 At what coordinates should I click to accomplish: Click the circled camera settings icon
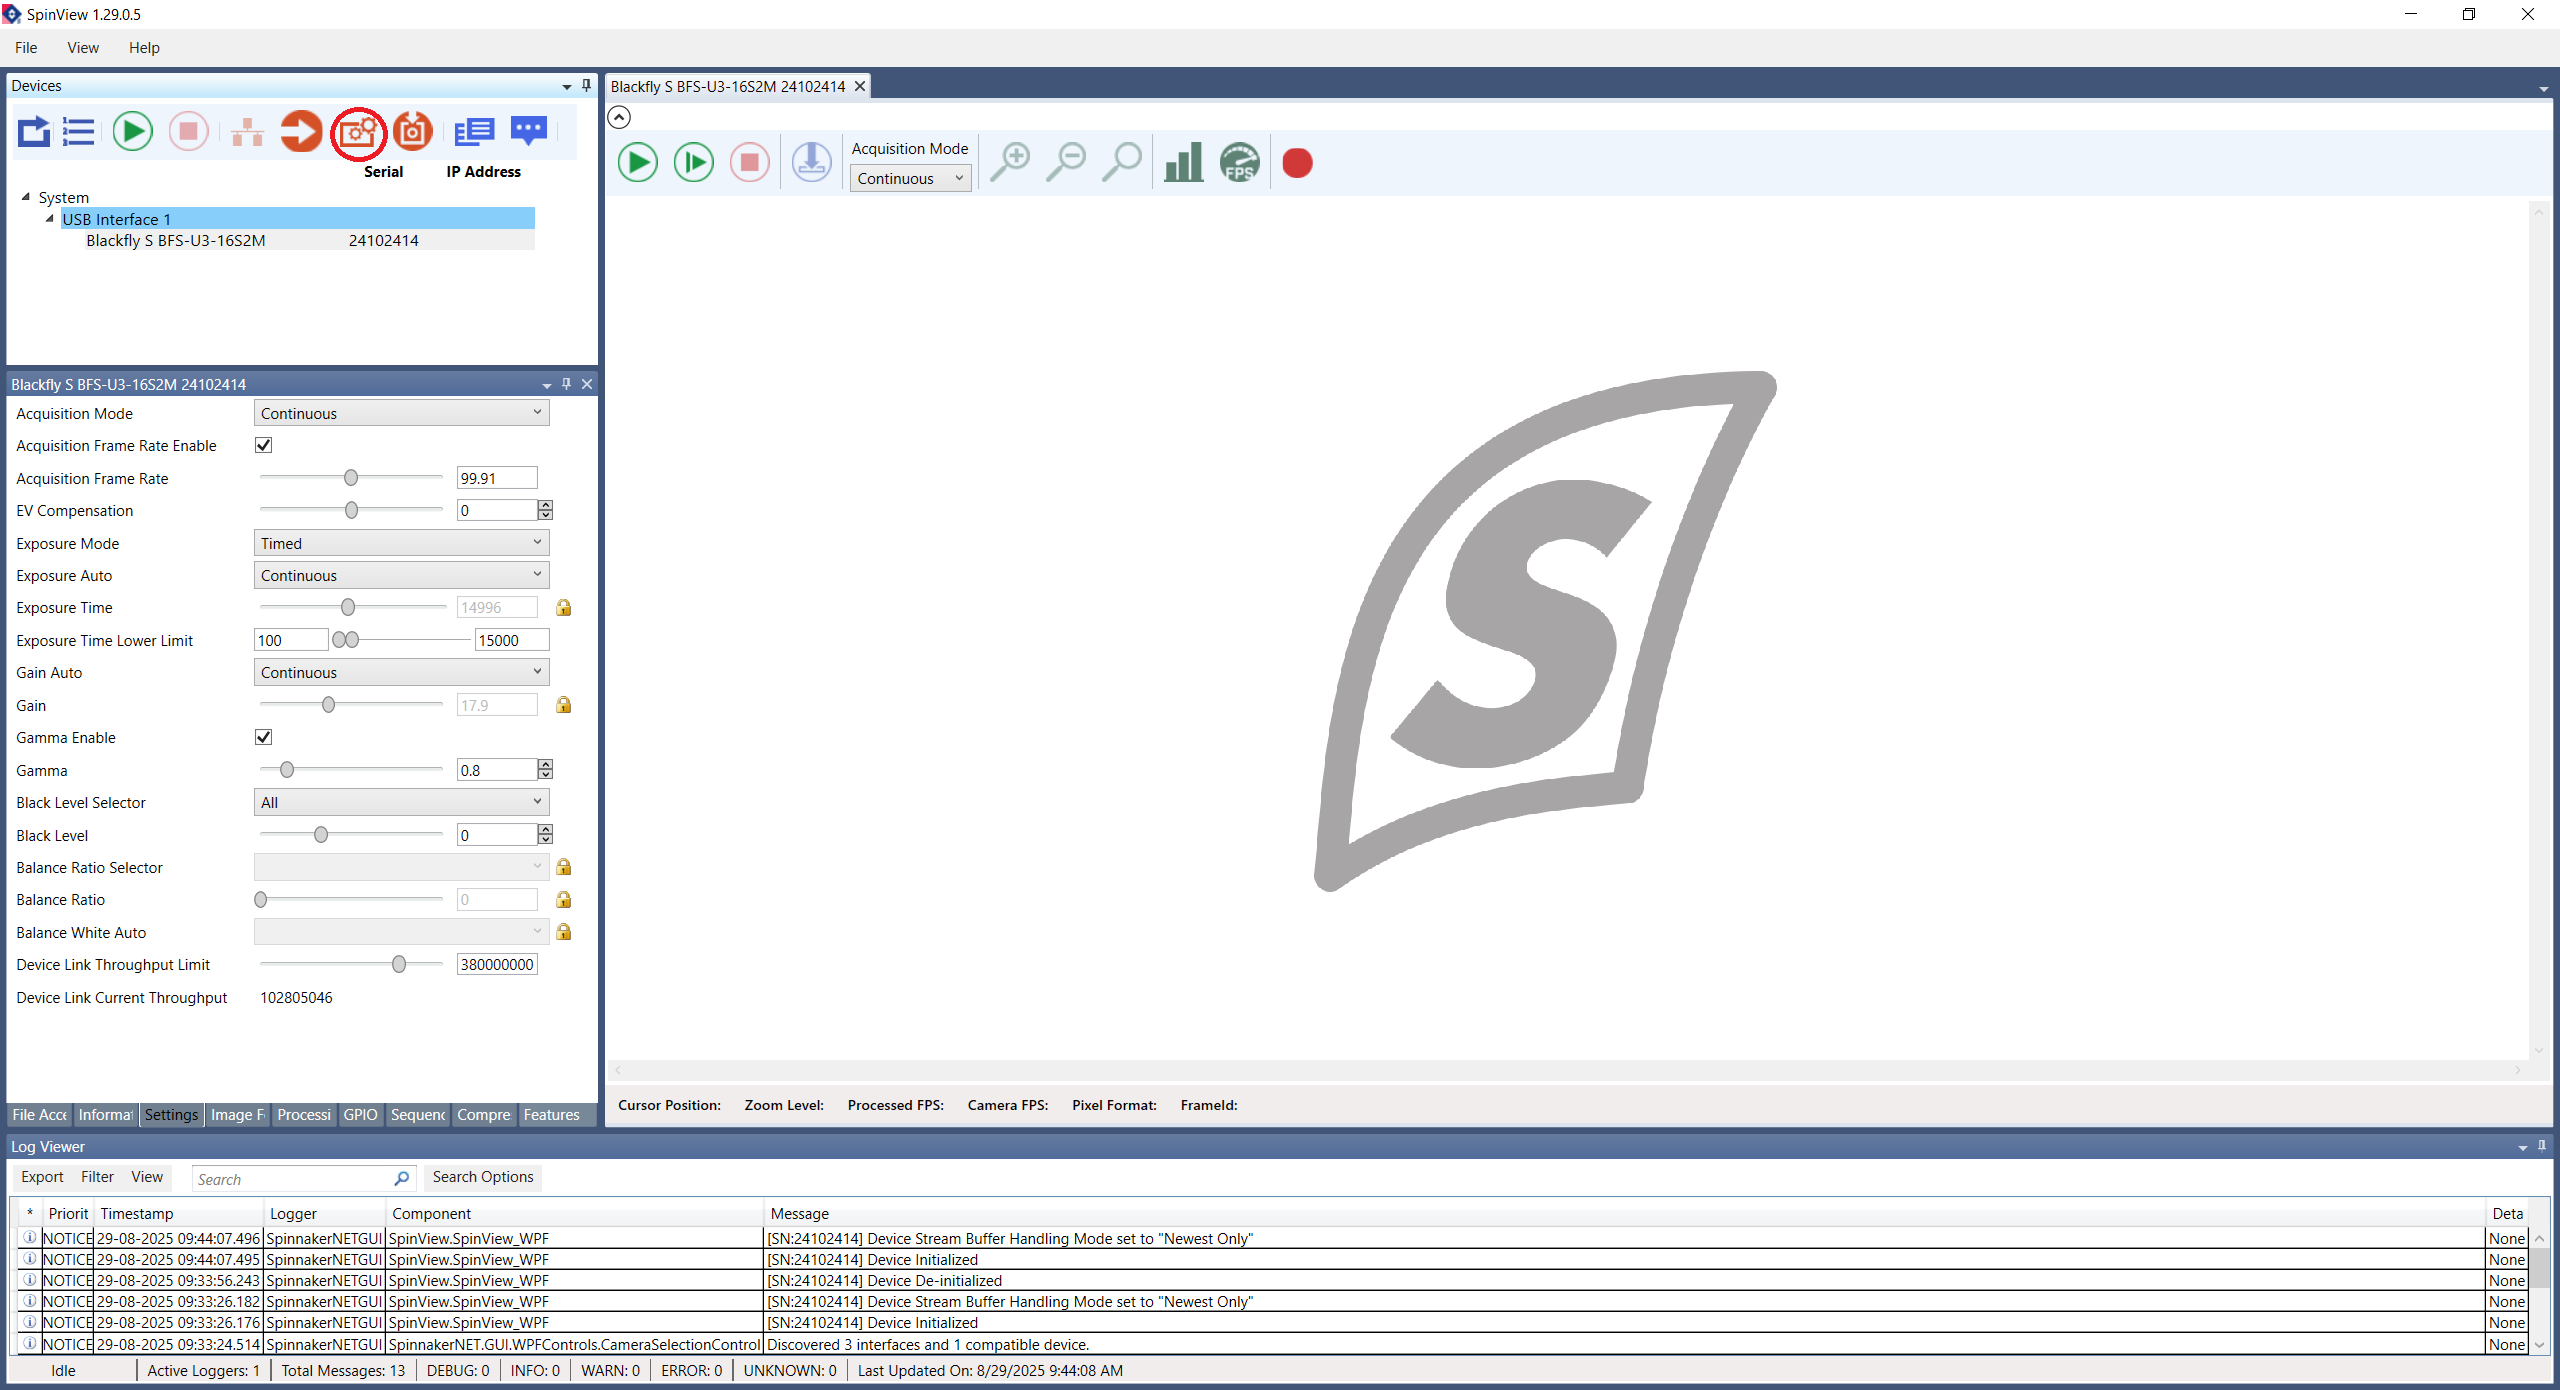[x=358, y=132]
